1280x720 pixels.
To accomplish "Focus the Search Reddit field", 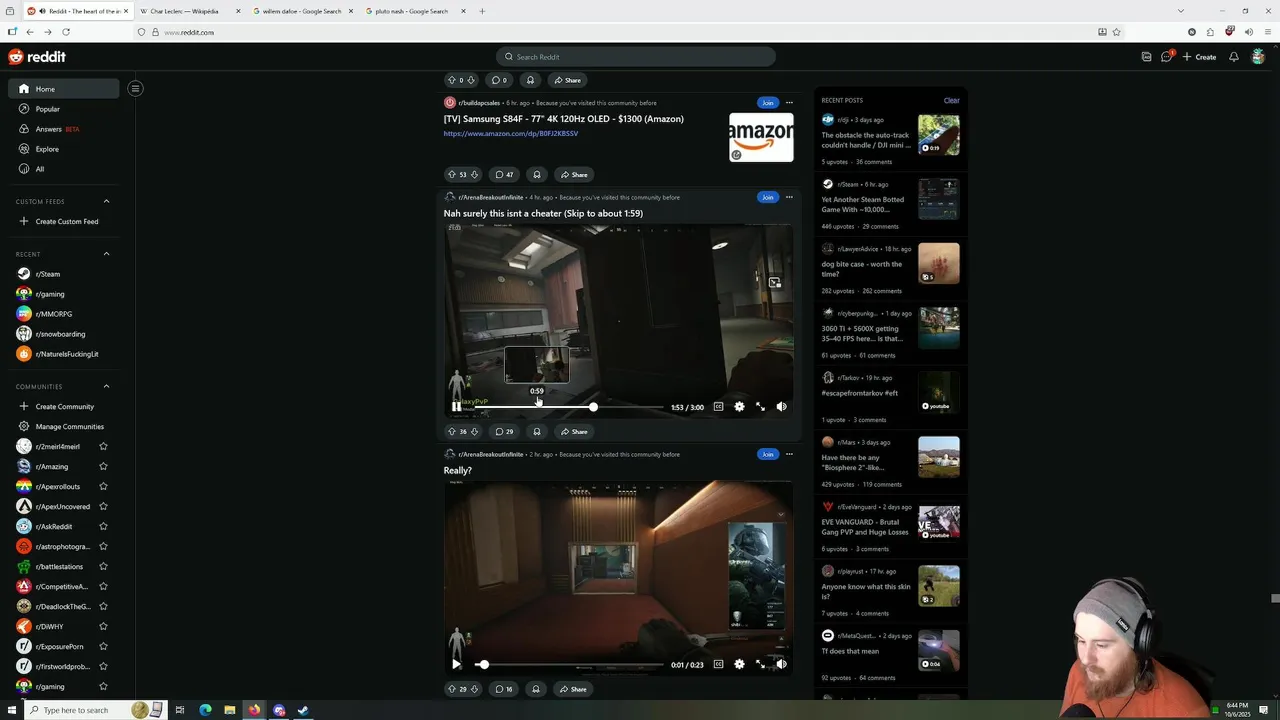I will click(x=636, y=57).
